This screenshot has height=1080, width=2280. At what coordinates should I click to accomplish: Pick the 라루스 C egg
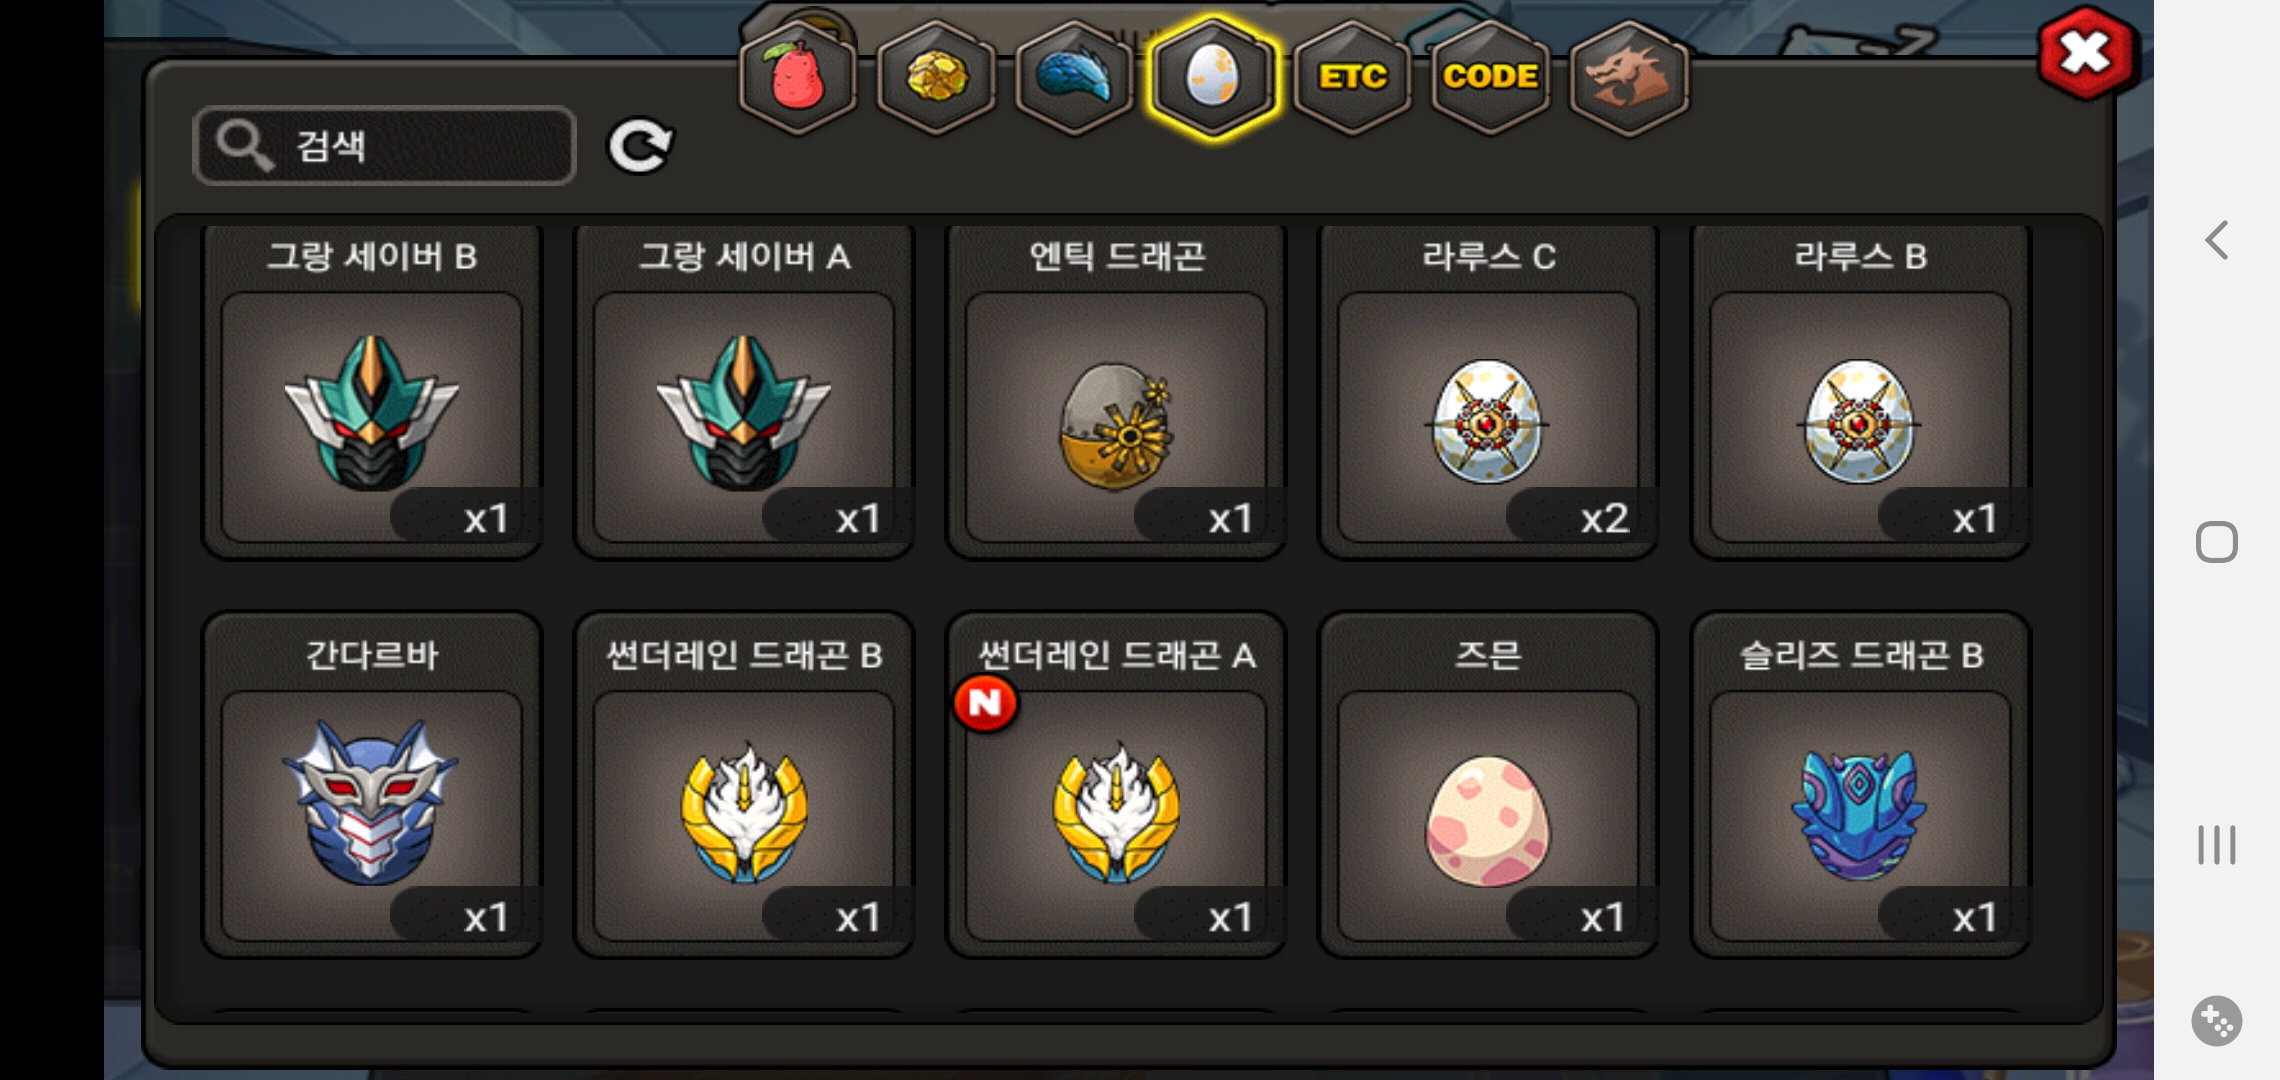[1488, 390]
